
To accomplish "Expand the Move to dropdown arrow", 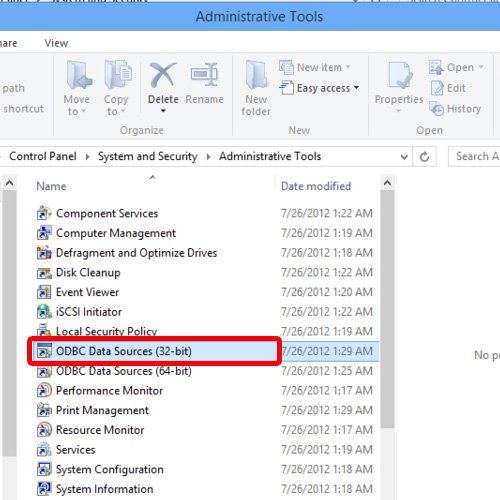I will coord(84,111).
